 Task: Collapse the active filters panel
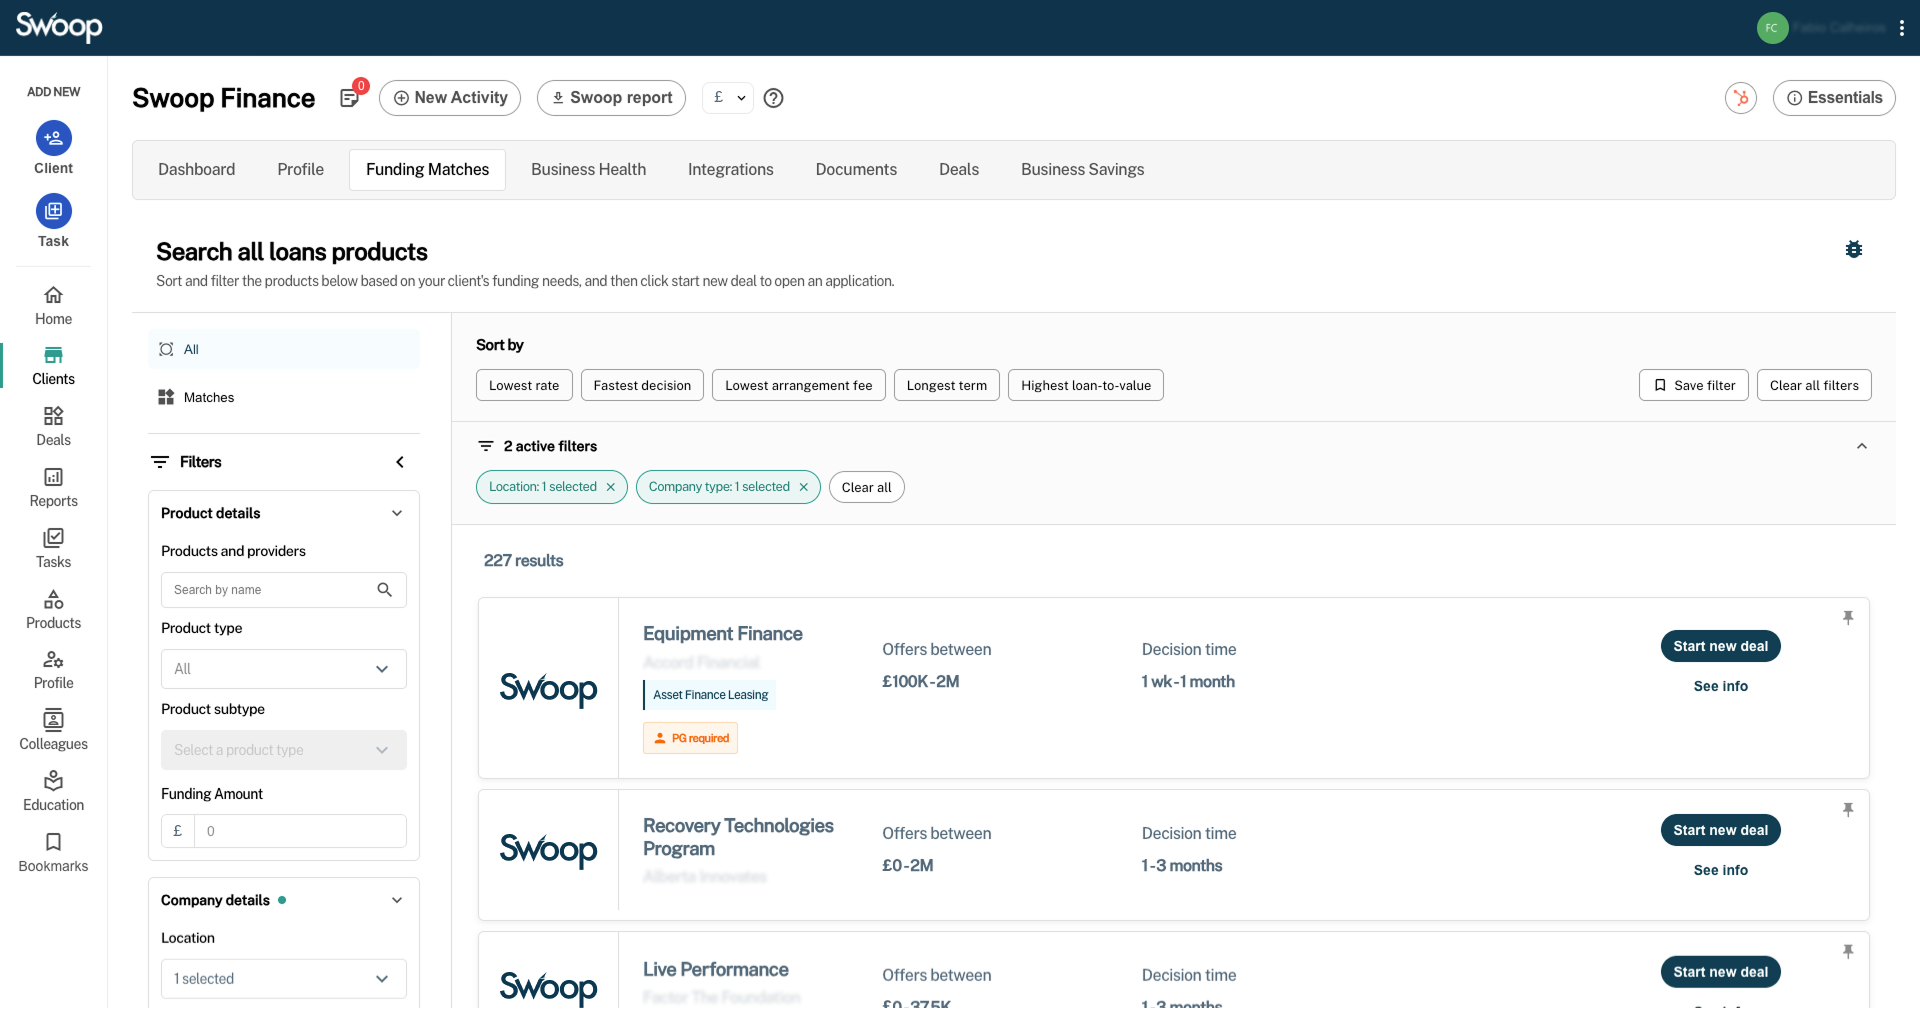[x=1862, y=446]
